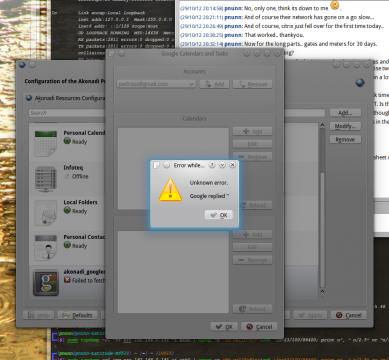Select the akonadi_googlecalendar resource icon
Image resolution: width=389 pixels, height=360 pixels.
46,283
